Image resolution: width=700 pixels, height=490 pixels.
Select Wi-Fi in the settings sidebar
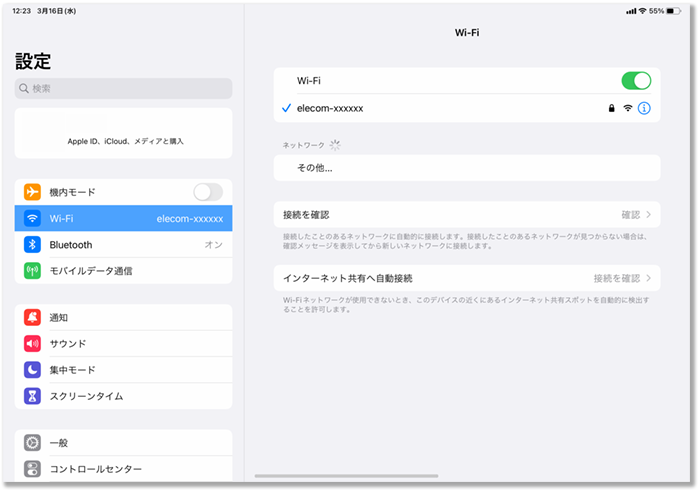click(x=124, y=218)
